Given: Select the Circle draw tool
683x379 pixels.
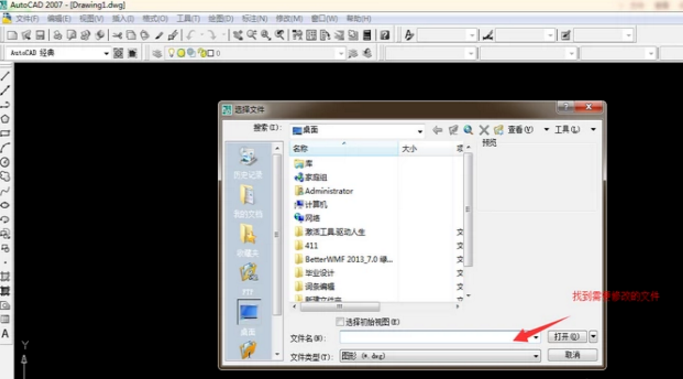Looking at the screenshot, I should pyautogui.click(x=5, y=162).
